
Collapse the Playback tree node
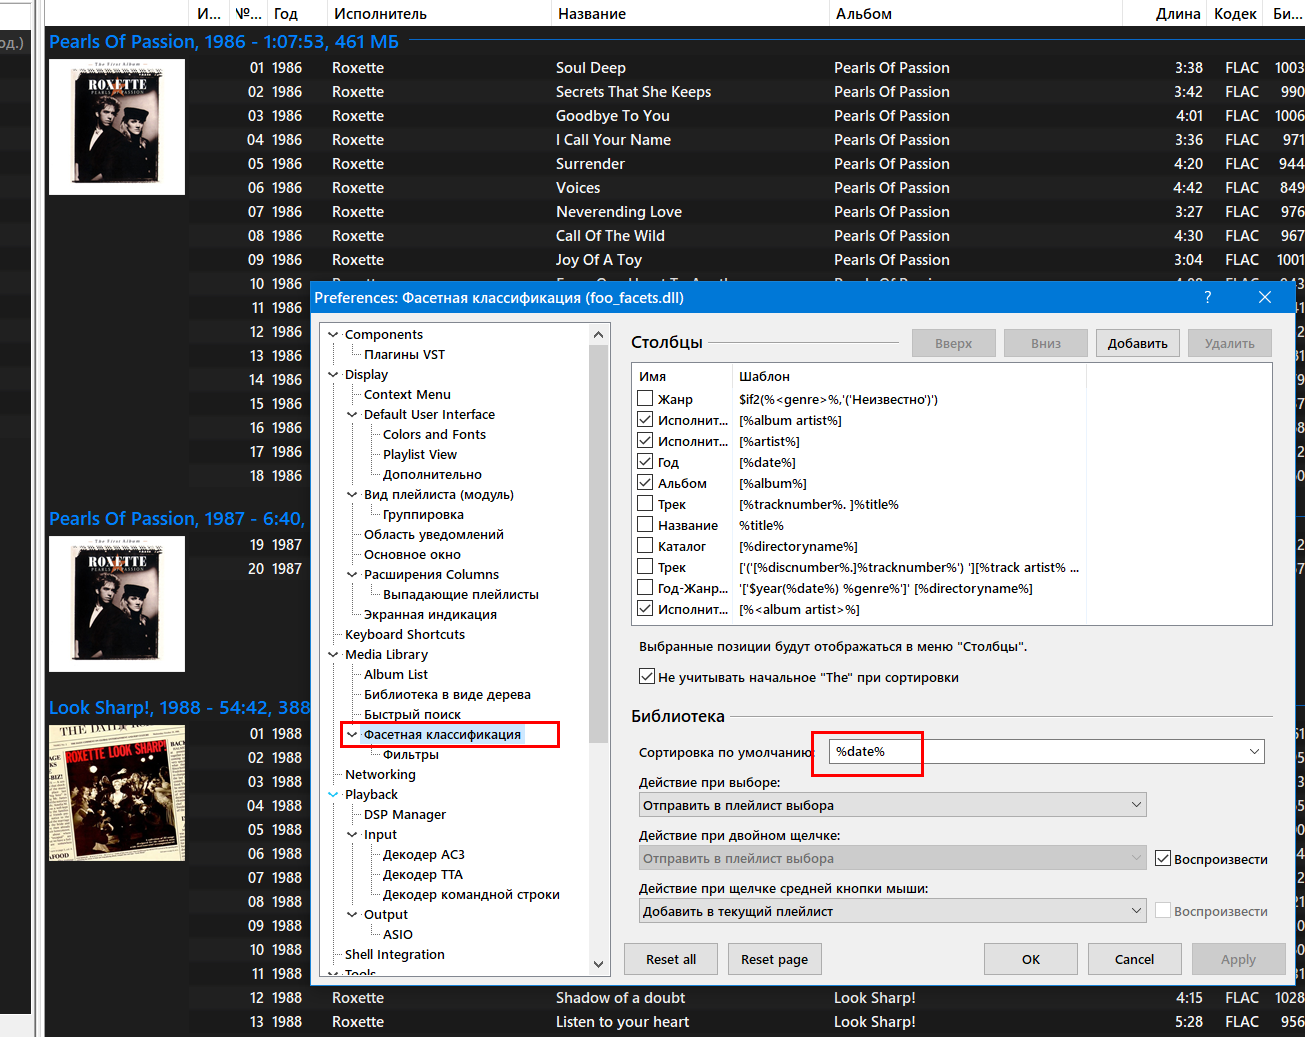333,795
